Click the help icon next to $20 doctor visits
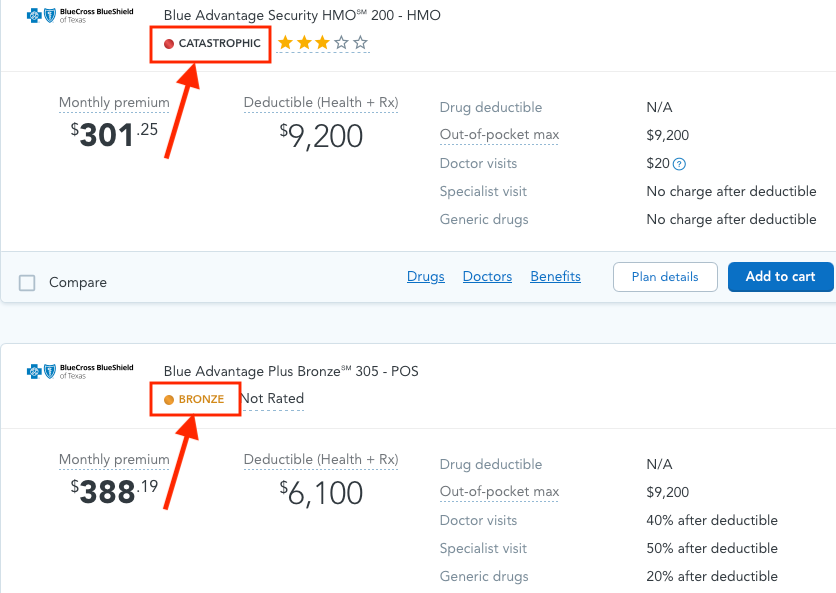Viewport: 836px width, 593px height. pos(679,164)
